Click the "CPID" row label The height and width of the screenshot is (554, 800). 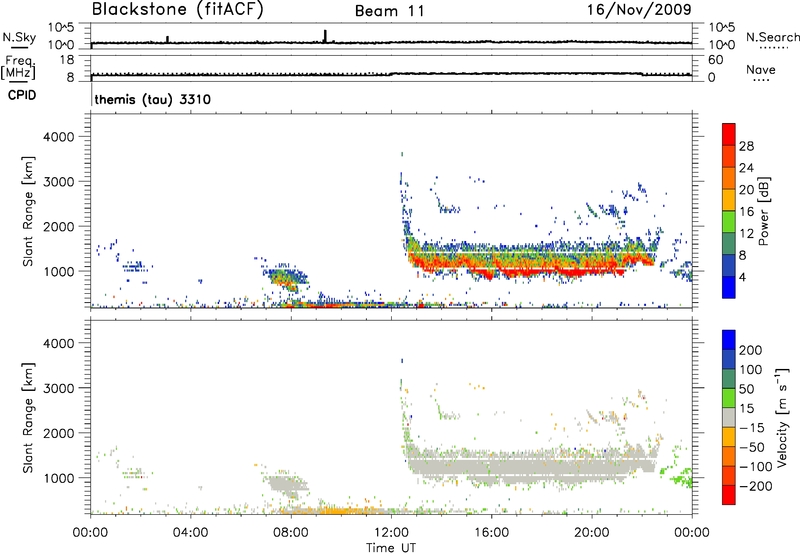(x=22, y=95)
